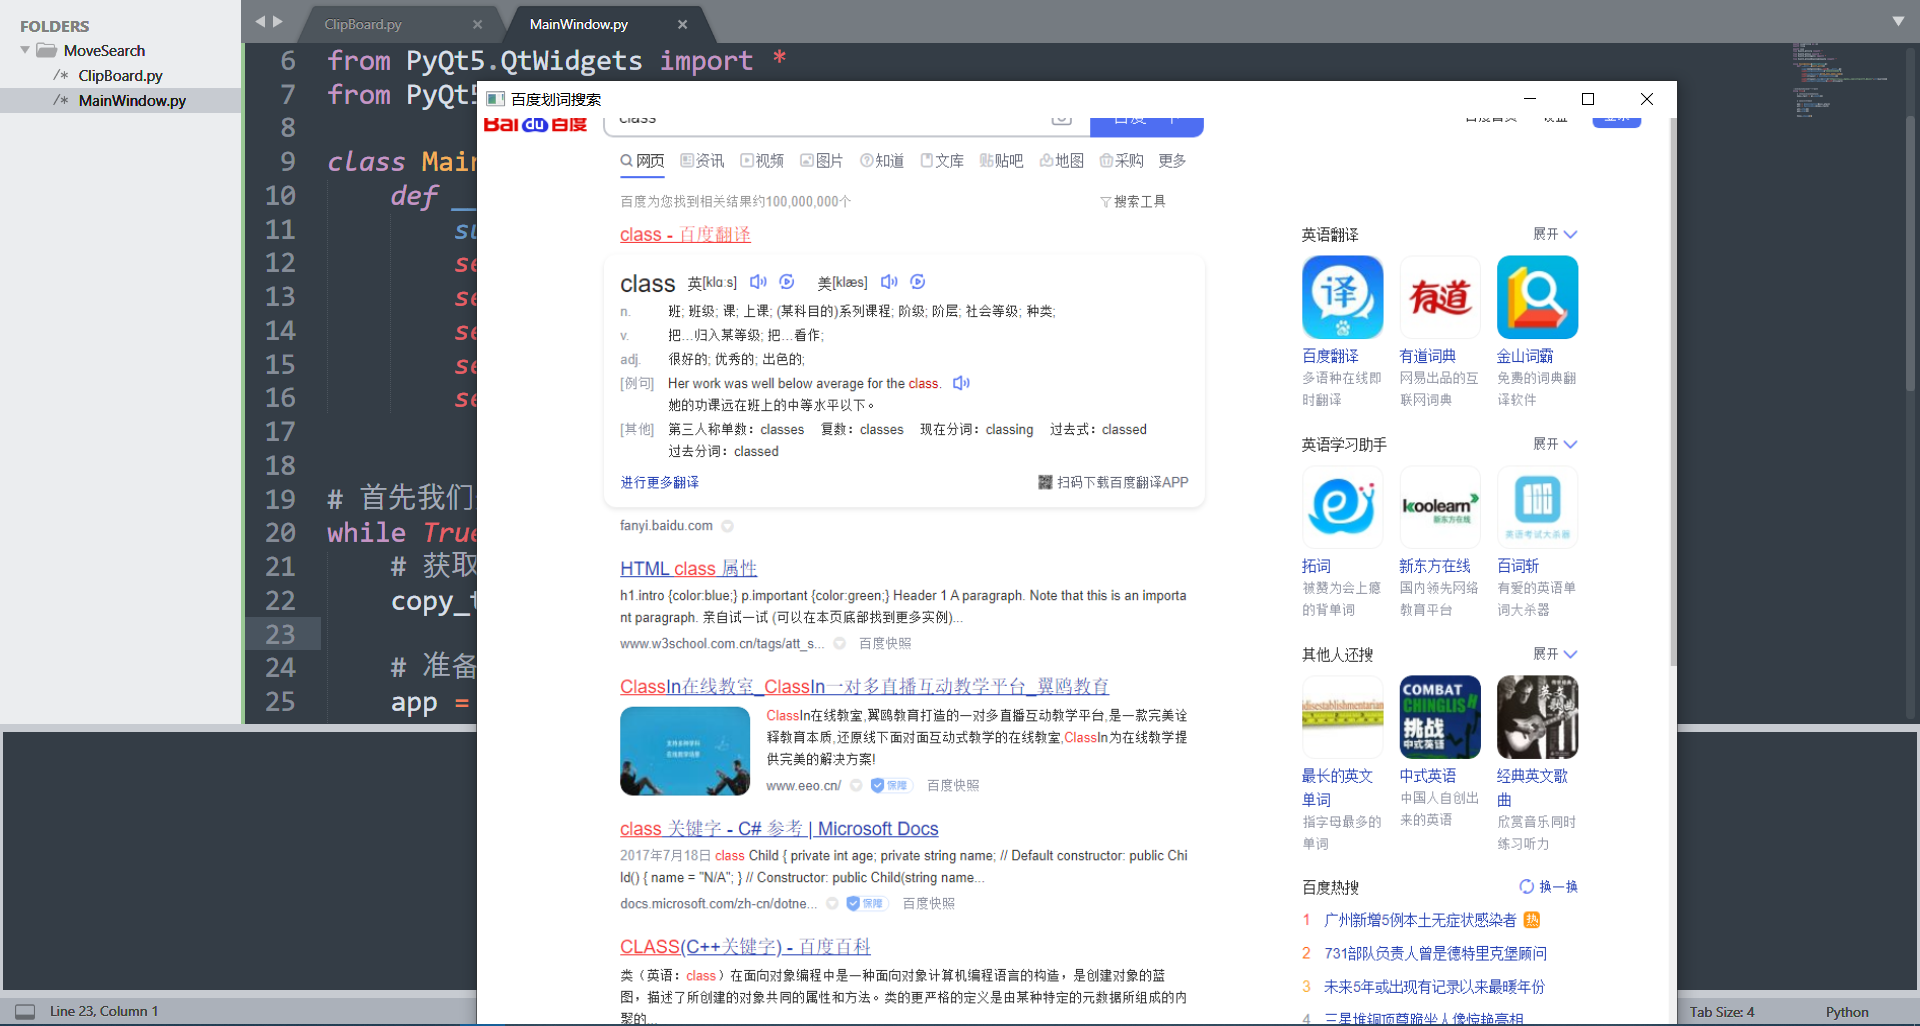Select ClipBoard.py in Sublime sidebar
1920x1026 pixels.
tap(120, 75)
